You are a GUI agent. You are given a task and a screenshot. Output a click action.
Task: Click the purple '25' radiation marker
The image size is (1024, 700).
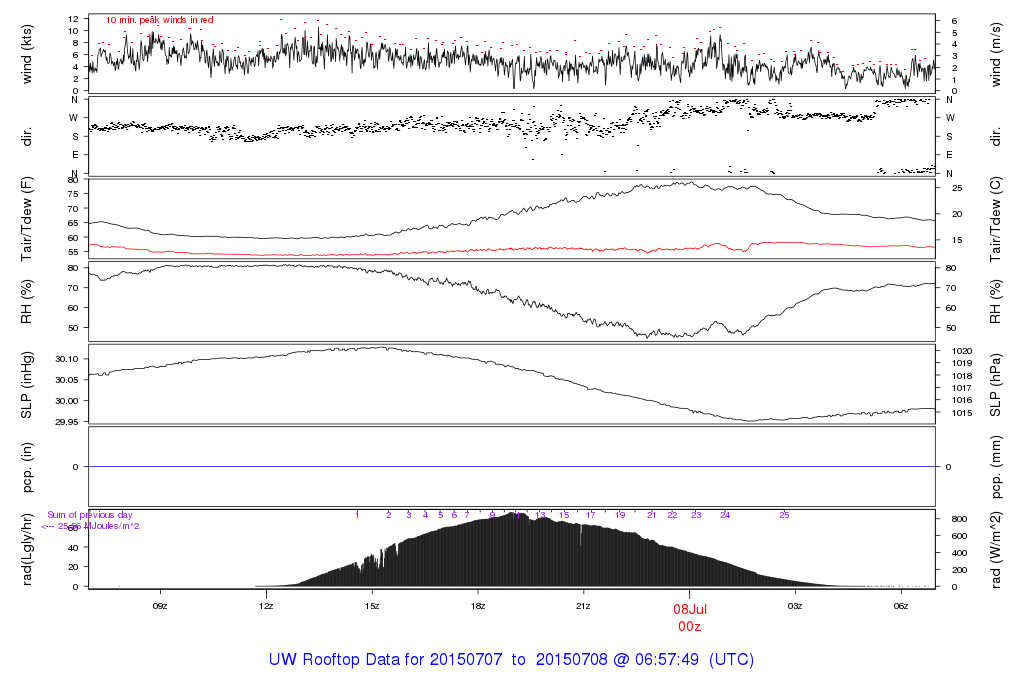(784, 515)
